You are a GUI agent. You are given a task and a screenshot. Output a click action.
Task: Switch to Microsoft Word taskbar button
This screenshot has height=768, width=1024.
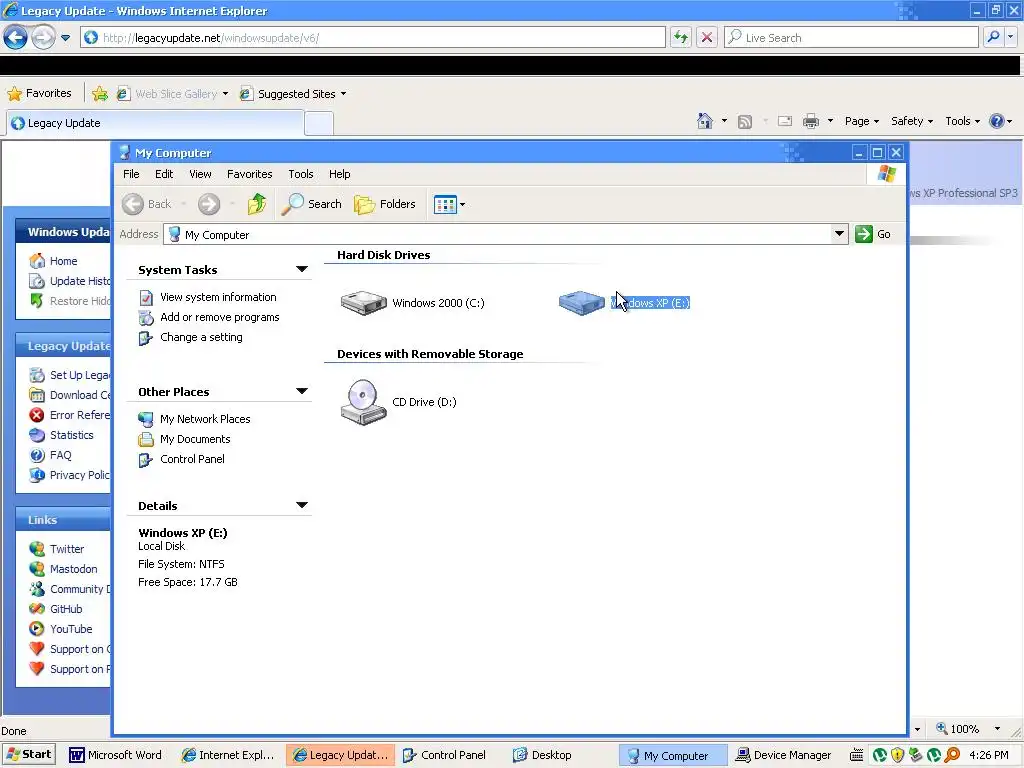point(116,755)
